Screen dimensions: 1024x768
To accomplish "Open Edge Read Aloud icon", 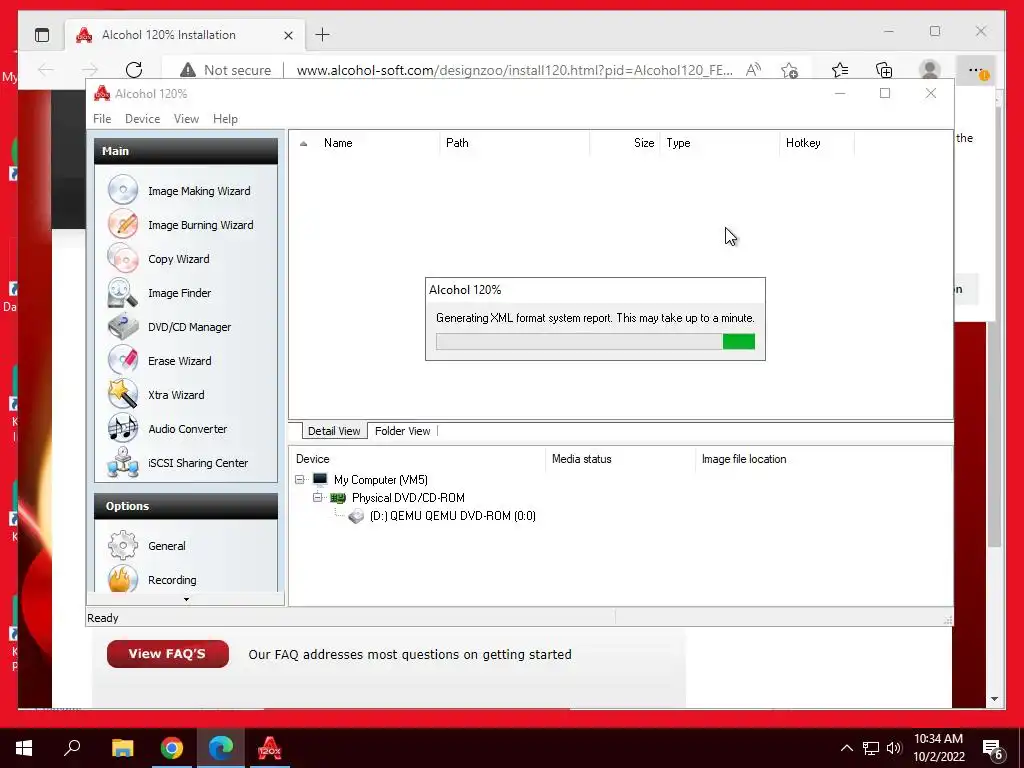I will click(x=753, y=70).
